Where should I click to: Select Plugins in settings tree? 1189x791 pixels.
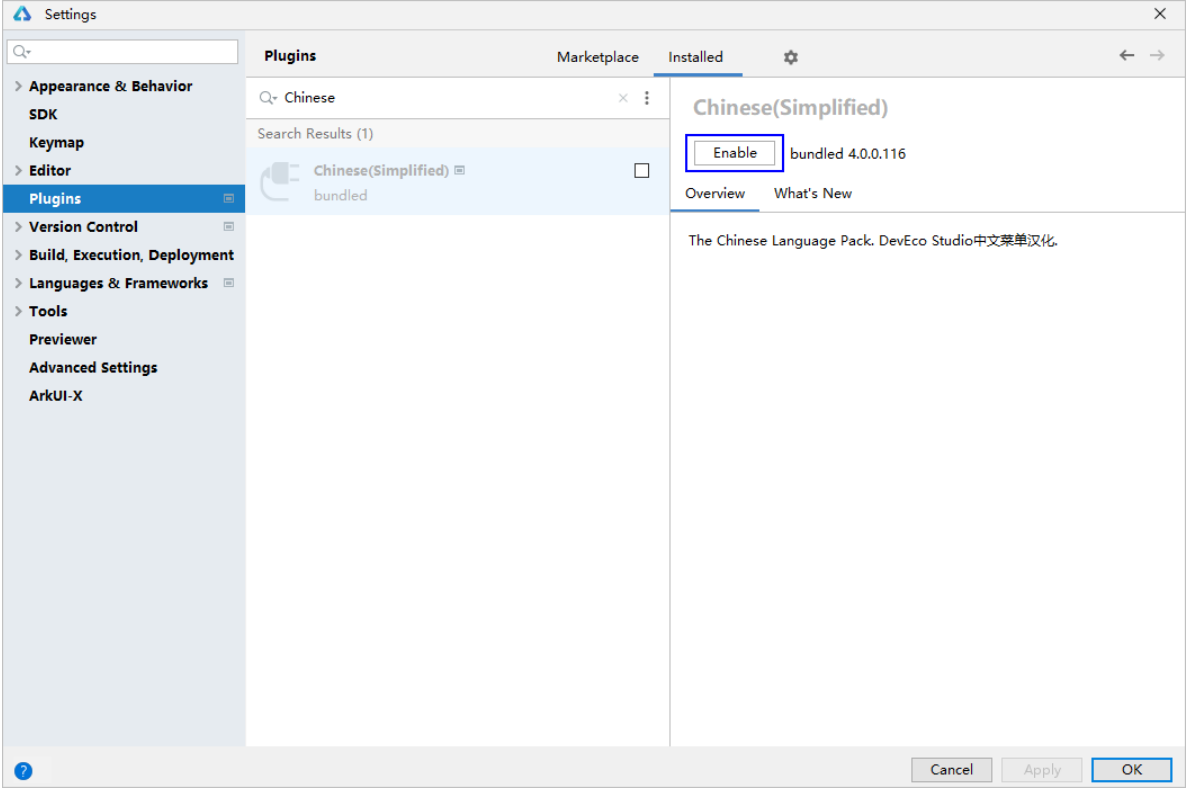pos(124,199)
